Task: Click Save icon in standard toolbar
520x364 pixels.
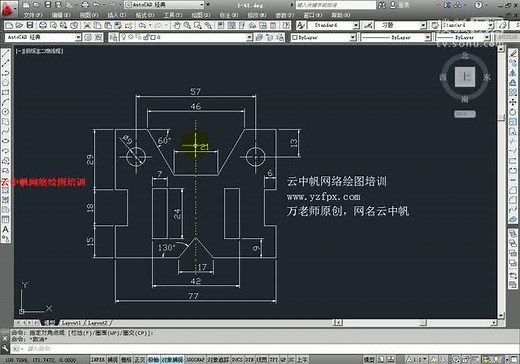Action: click(x=30, y=25)
